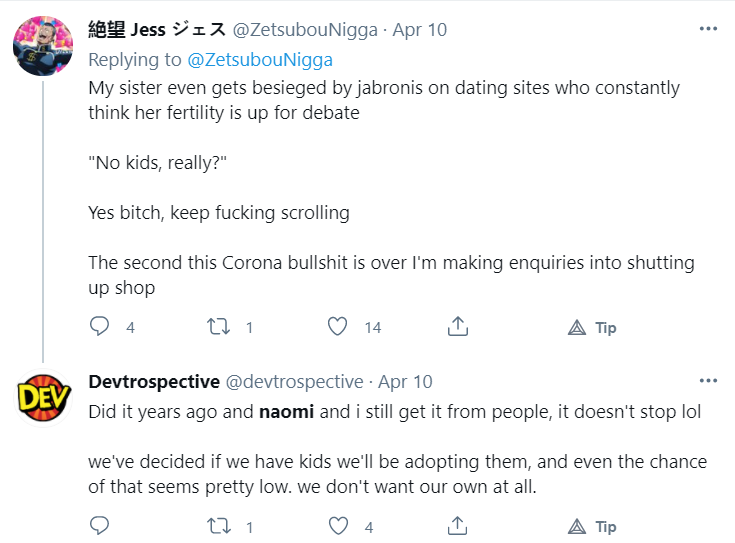Tip Jess using the Tip icon
The width and height of the screenshot is (735, 543).
pos(592,327)
